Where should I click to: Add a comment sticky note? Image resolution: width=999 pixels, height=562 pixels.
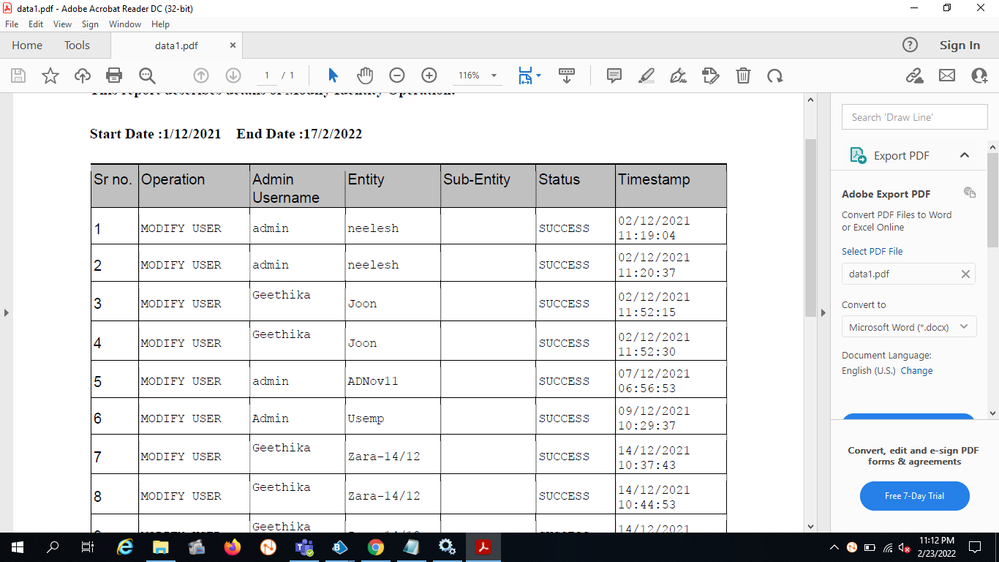click(x=614, y=76)
